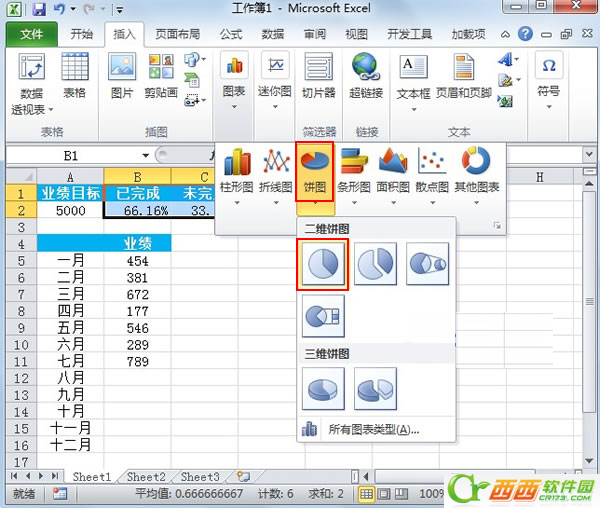Open the 公式 formulas tab
Screen dimensions: 600x508
[x=231, y=34]
